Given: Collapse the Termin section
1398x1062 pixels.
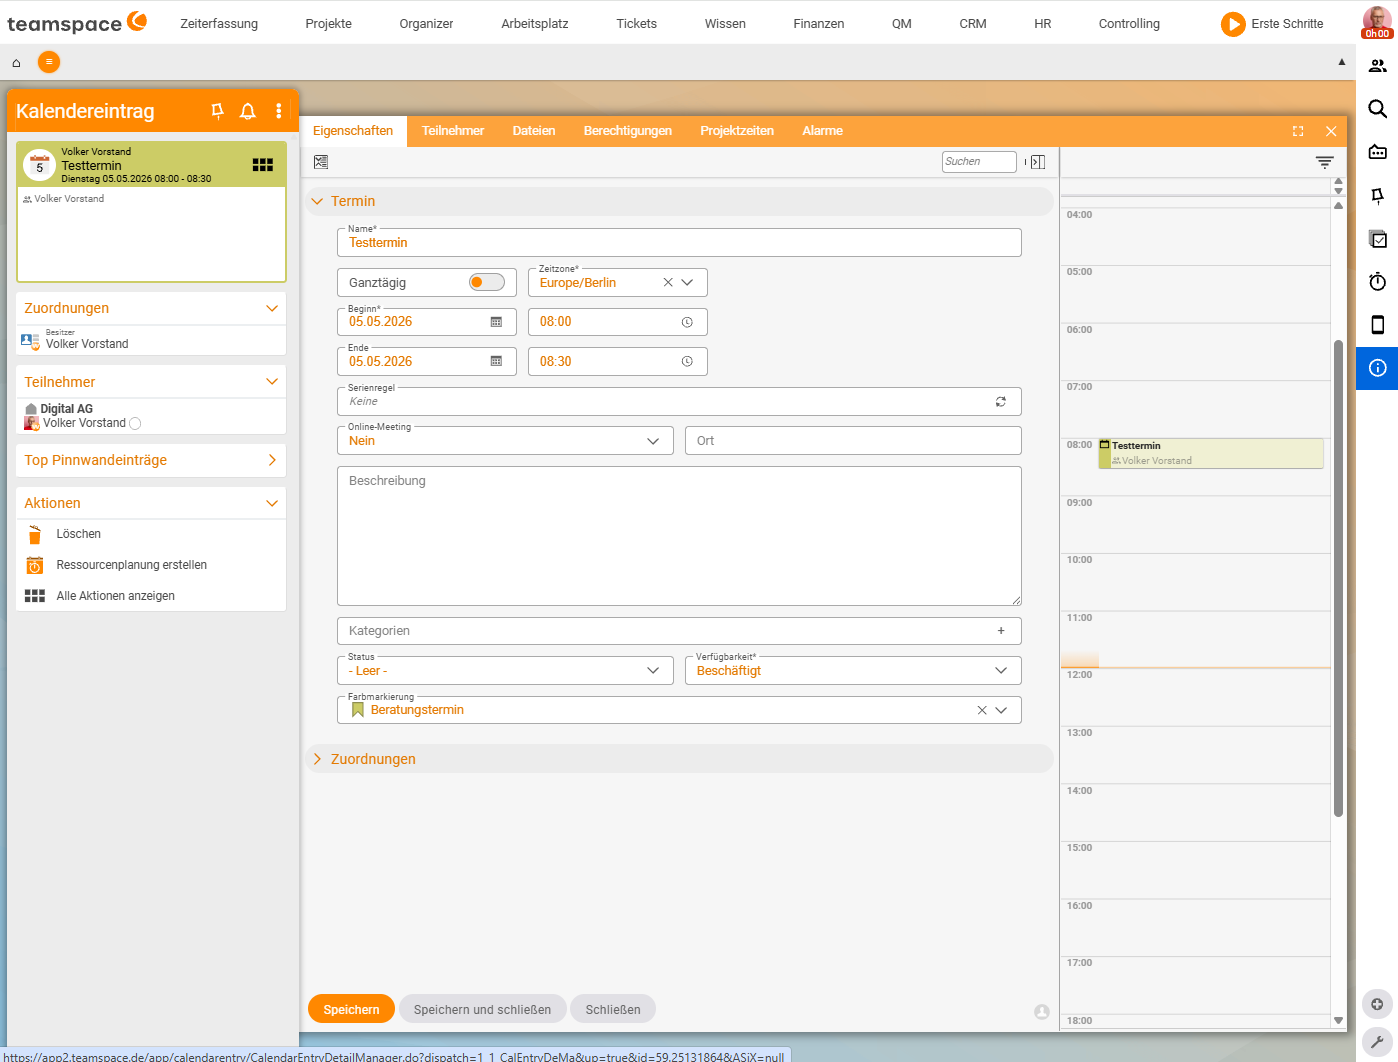Looking at the screenshot, I should pyautogui.click(x=317, y=202).
